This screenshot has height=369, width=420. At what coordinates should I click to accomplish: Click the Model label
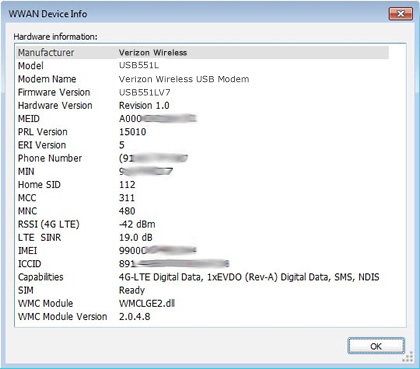(x=31, y=66)
